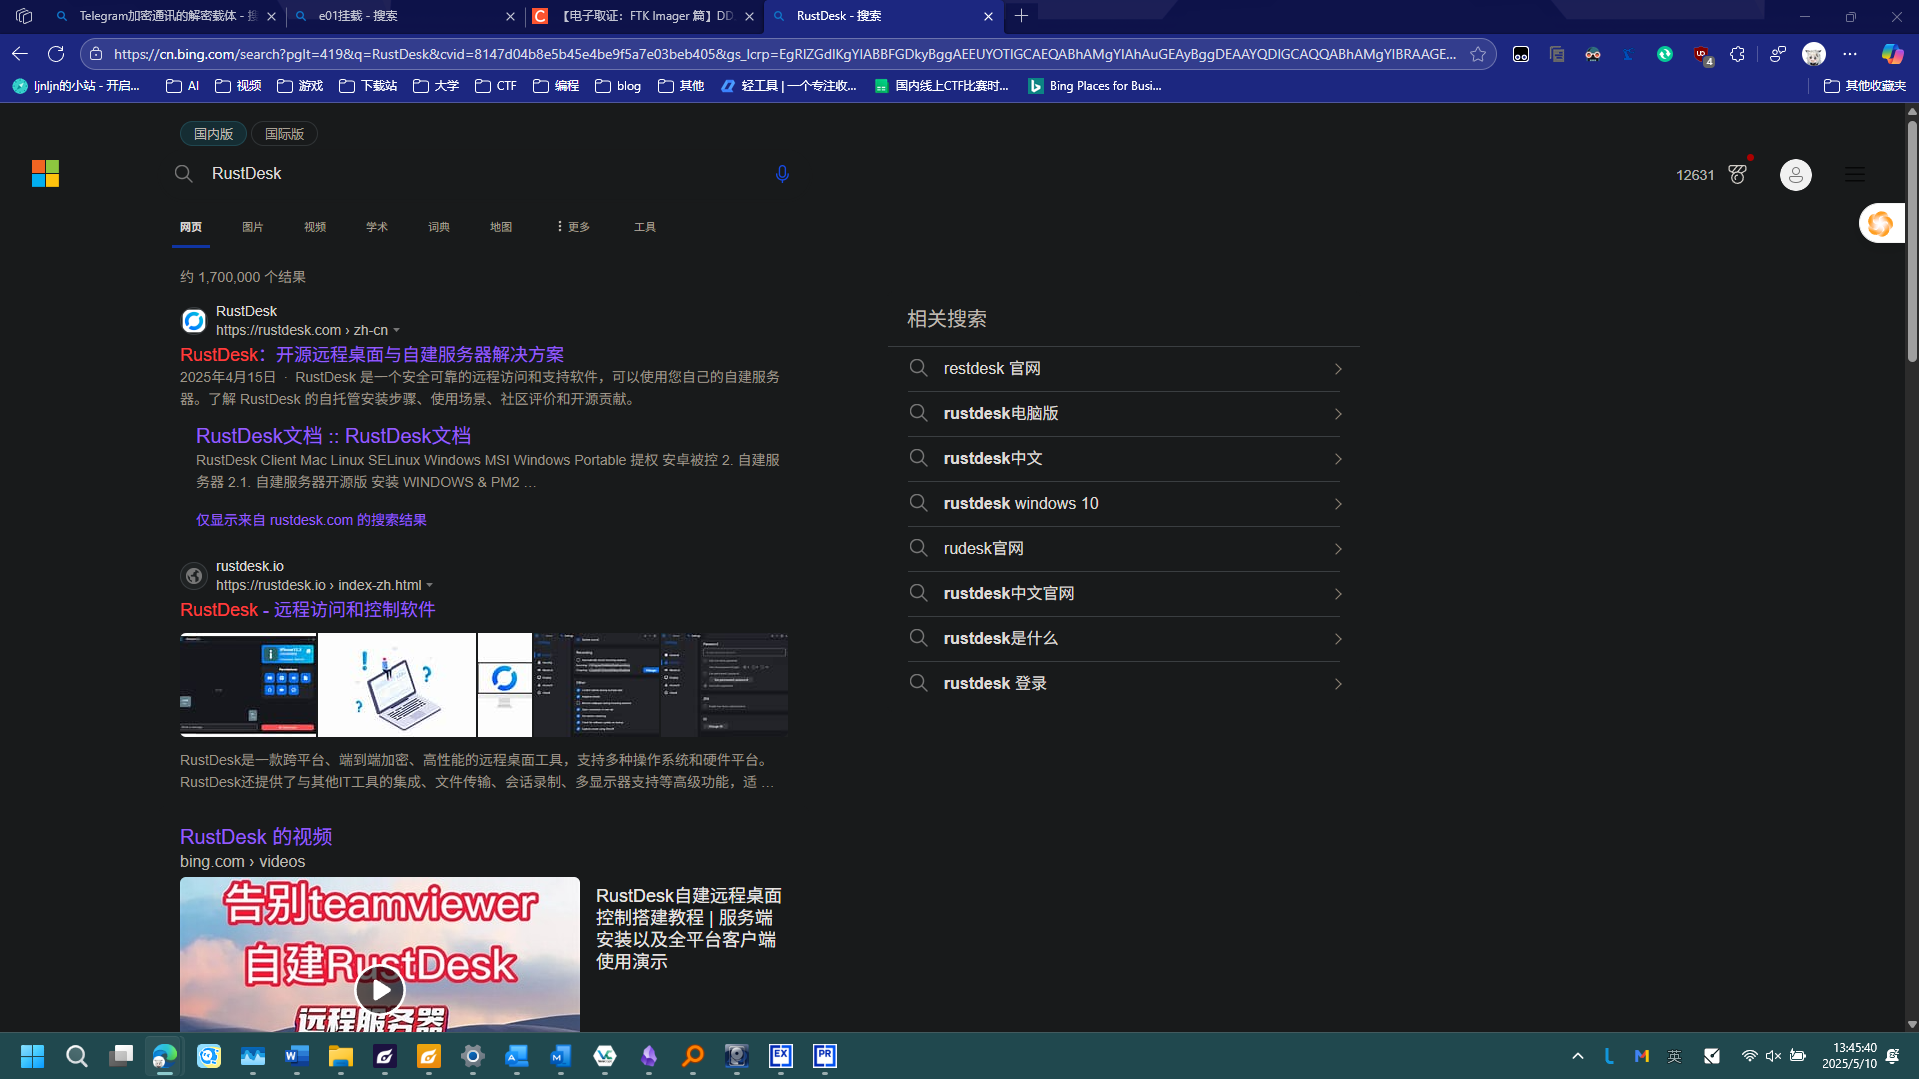Open related search rustdesk是什么
Screen dimensions: 1919x1079
point(1124,639)
